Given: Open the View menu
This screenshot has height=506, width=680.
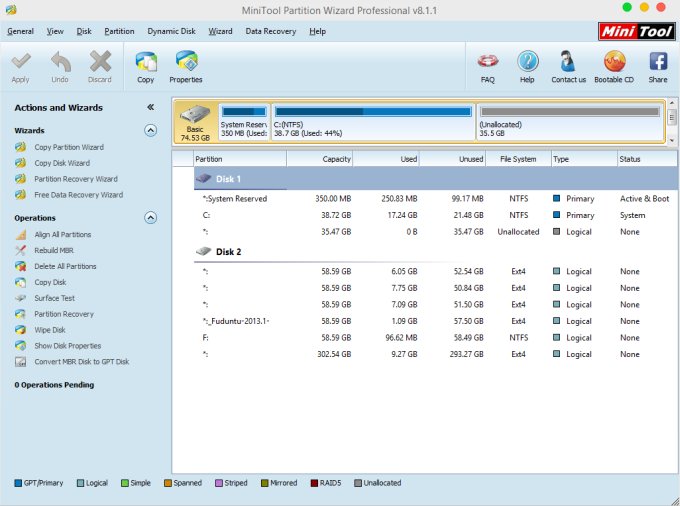Looking at the screenshot, I should tap(55, 31).
